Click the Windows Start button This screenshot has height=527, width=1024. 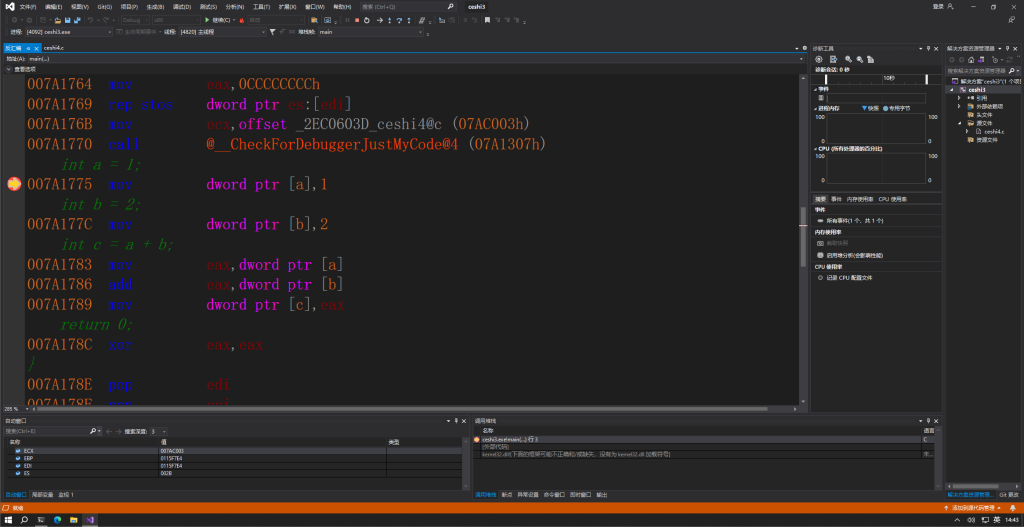pos(10,520)
